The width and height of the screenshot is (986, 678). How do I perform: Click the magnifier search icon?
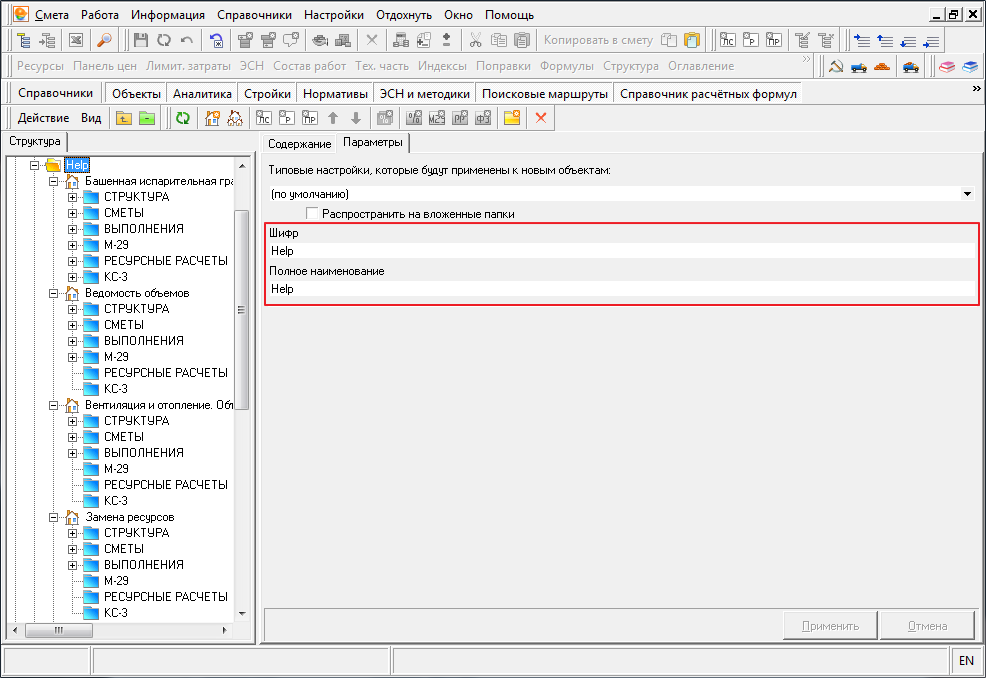tap(104, 40)
